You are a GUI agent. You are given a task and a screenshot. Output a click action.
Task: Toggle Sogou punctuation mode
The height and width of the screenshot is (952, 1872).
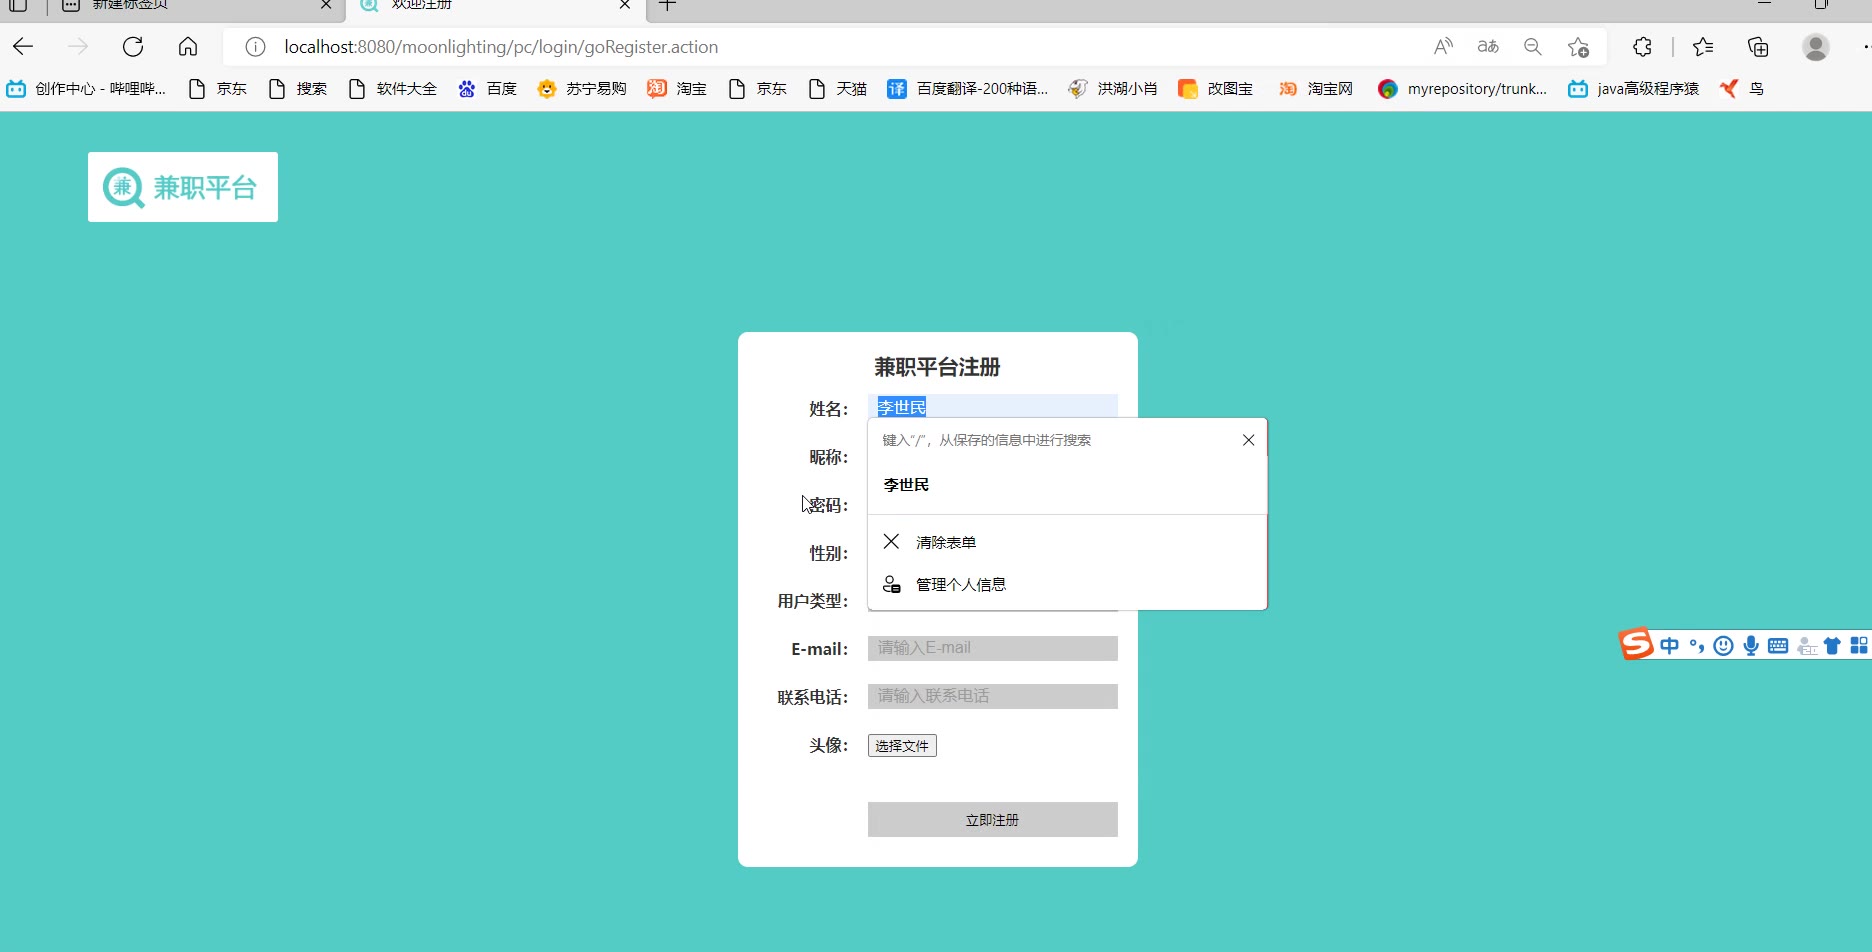(x=1696, y=646)
